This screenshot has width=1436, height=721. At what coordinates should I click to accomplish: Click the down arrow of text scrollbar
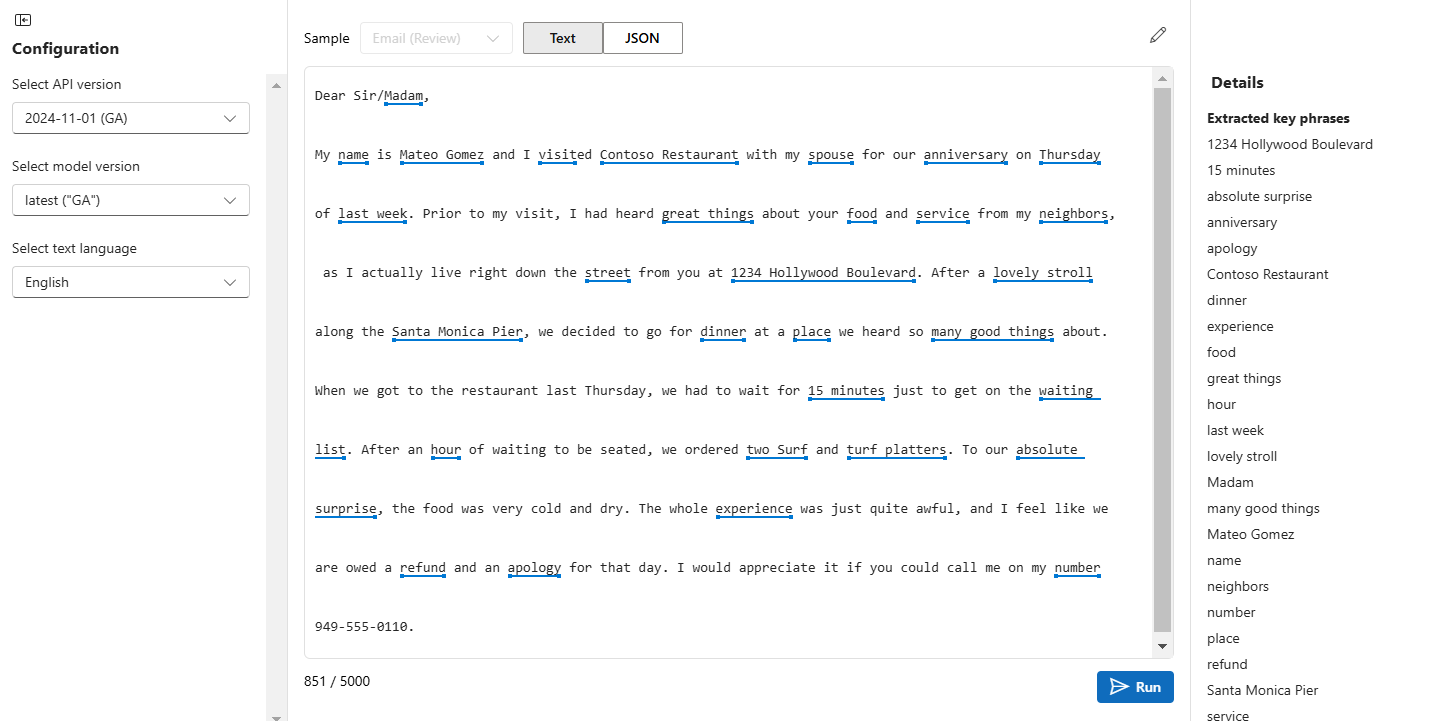tap(1162, 646)
